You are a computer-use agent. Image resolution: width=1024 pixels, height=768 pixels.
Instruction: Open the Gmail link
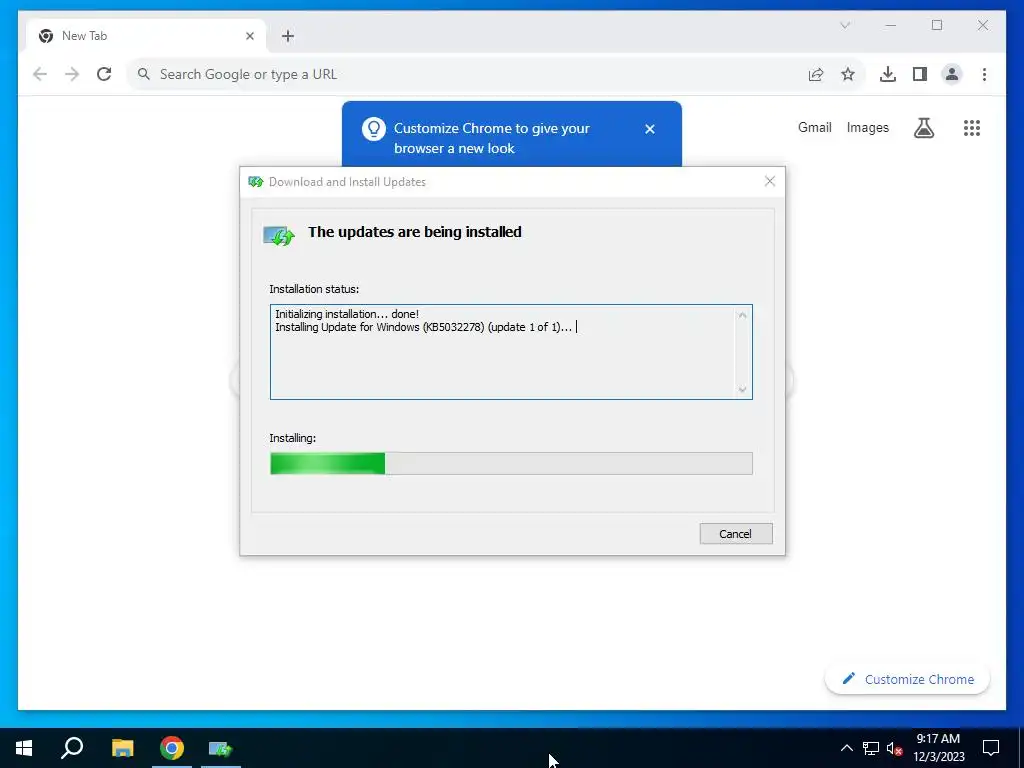click(814, 127)
